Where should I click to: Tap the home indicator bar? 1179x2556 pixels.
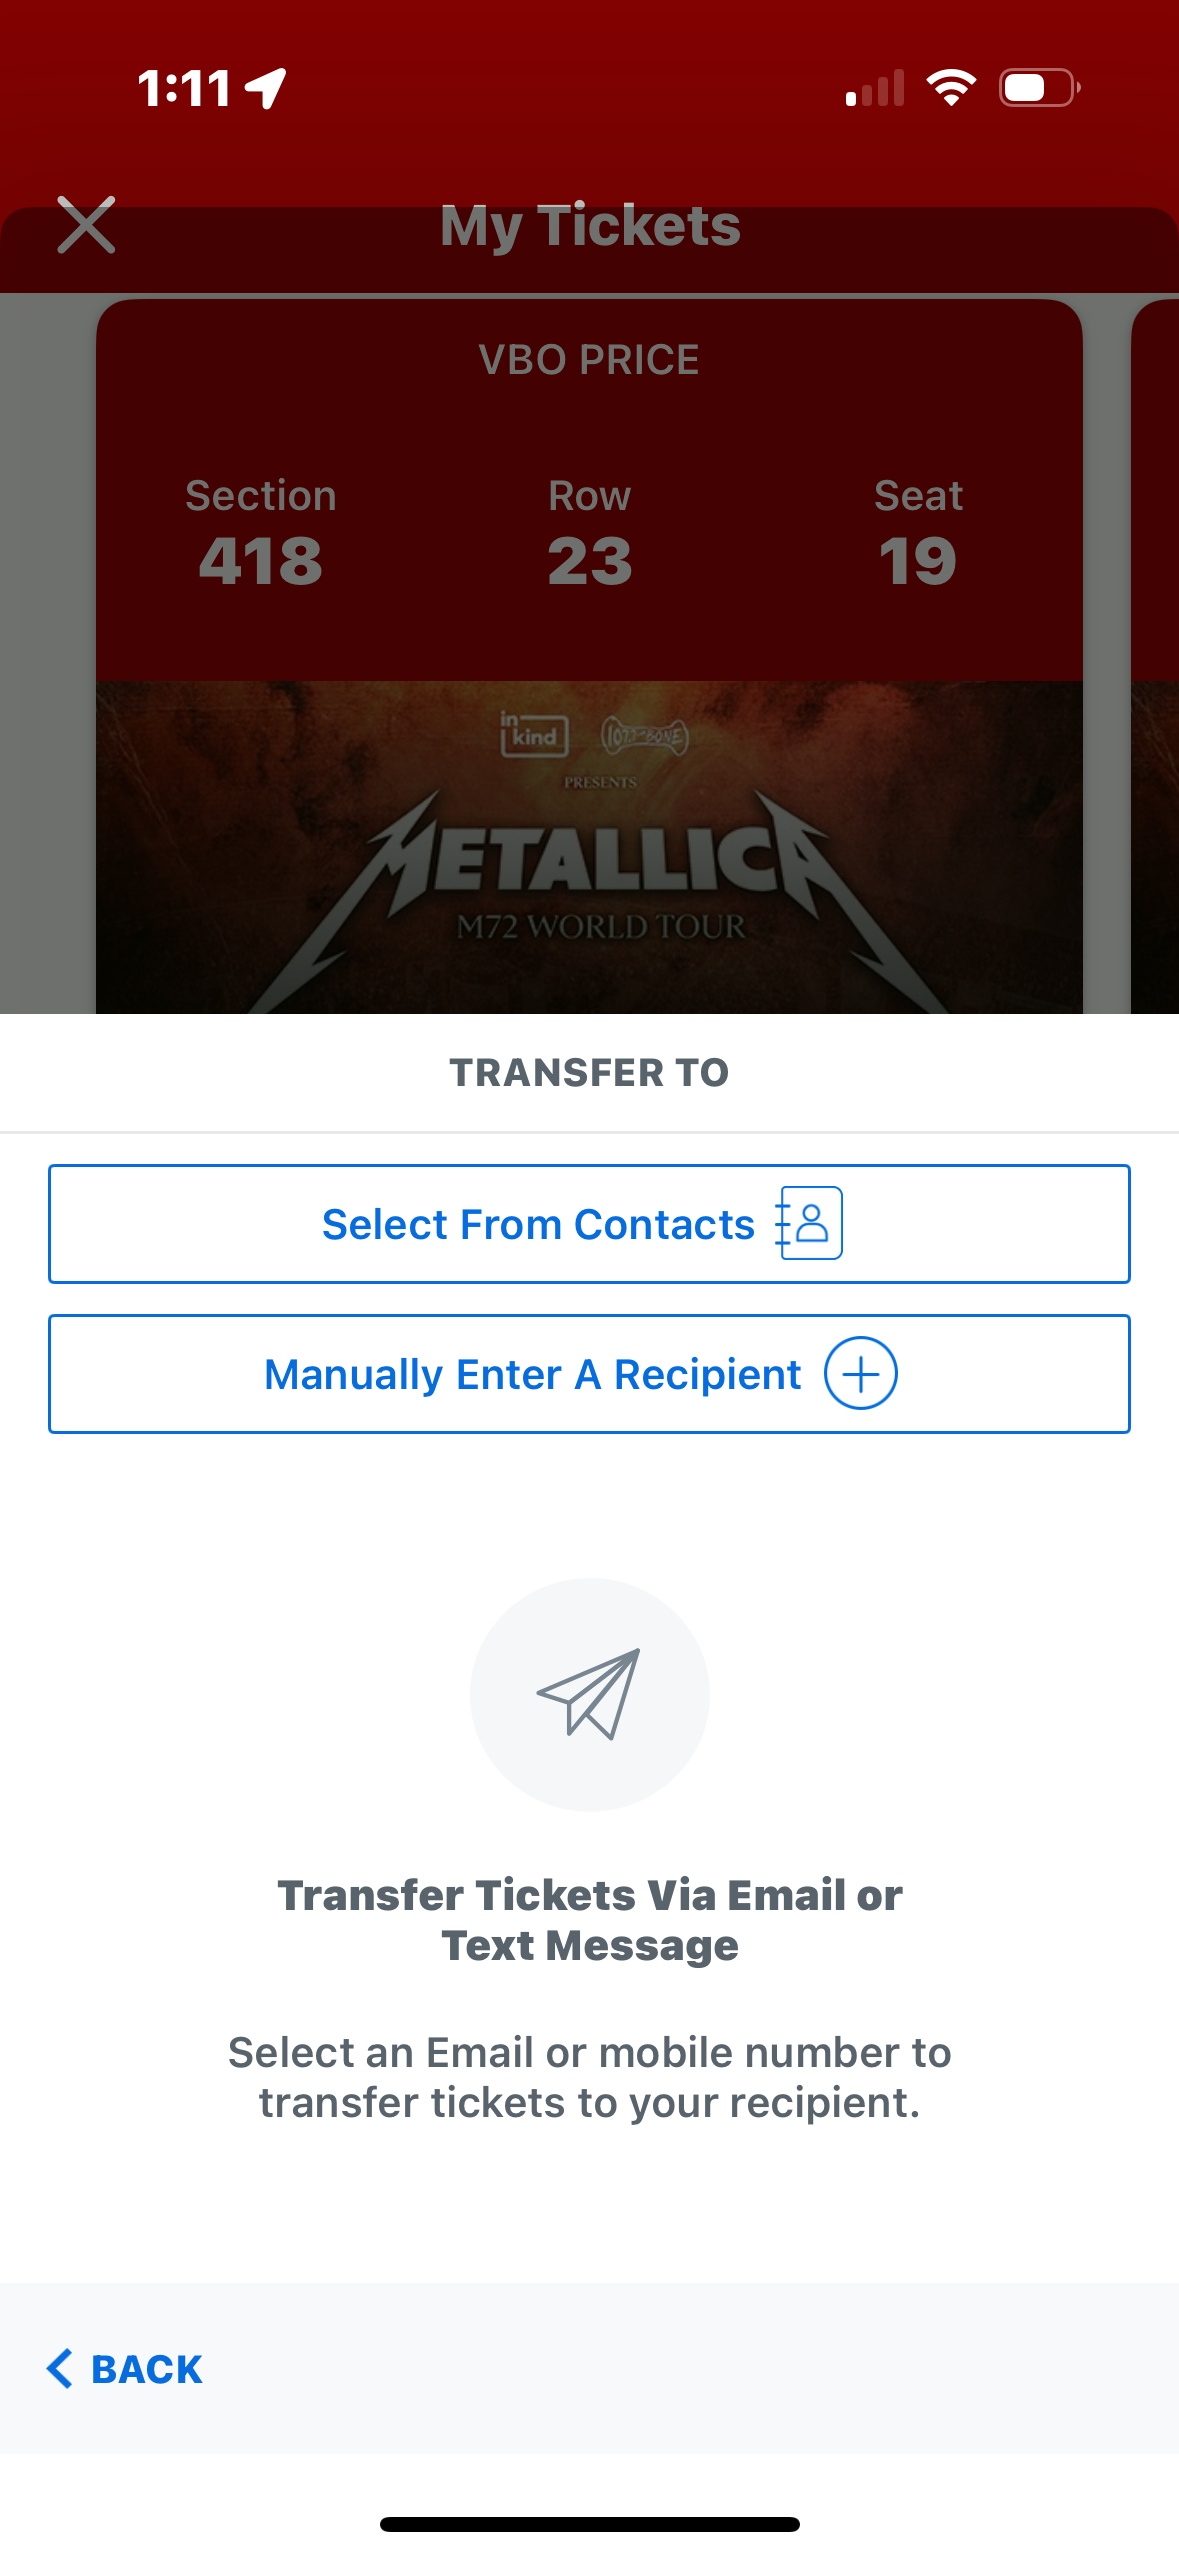[589, 2524]
